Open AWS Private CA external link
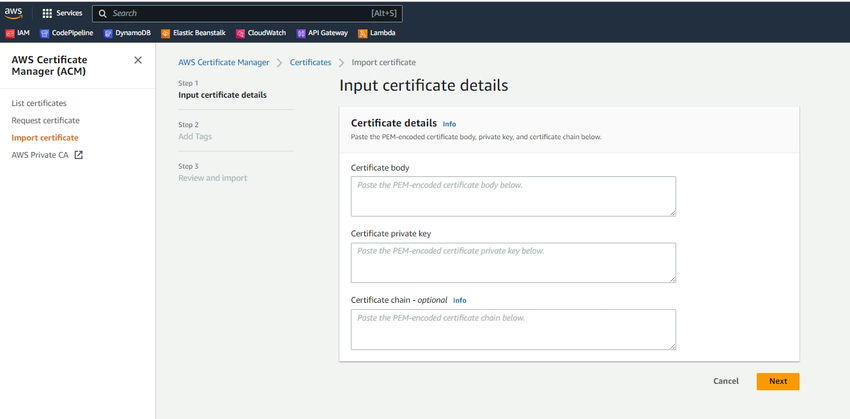Screen dimensions: 850x419 tap(47, 155)
